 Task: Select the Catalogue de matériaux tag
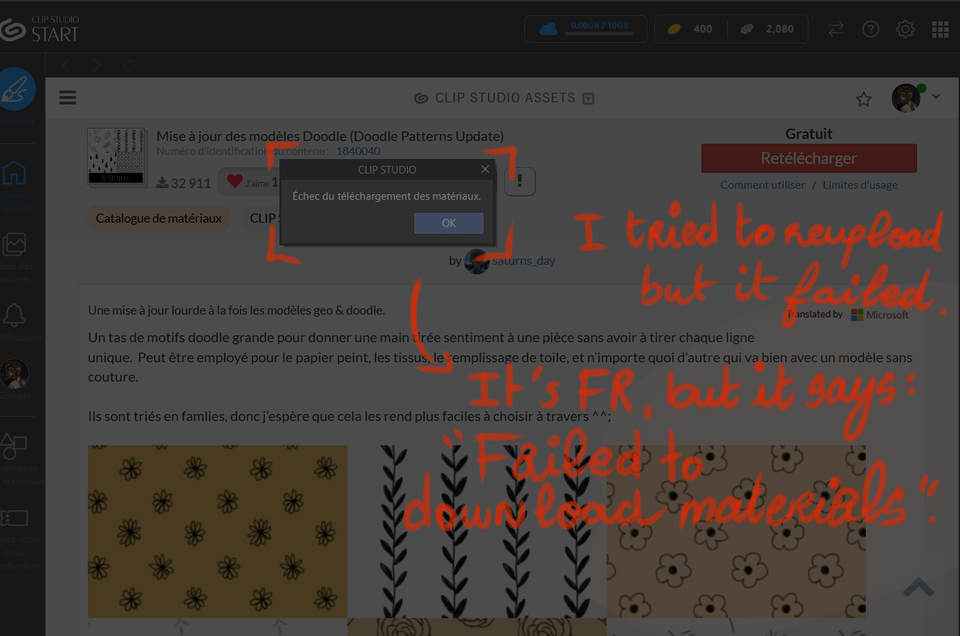pos(159,219)
